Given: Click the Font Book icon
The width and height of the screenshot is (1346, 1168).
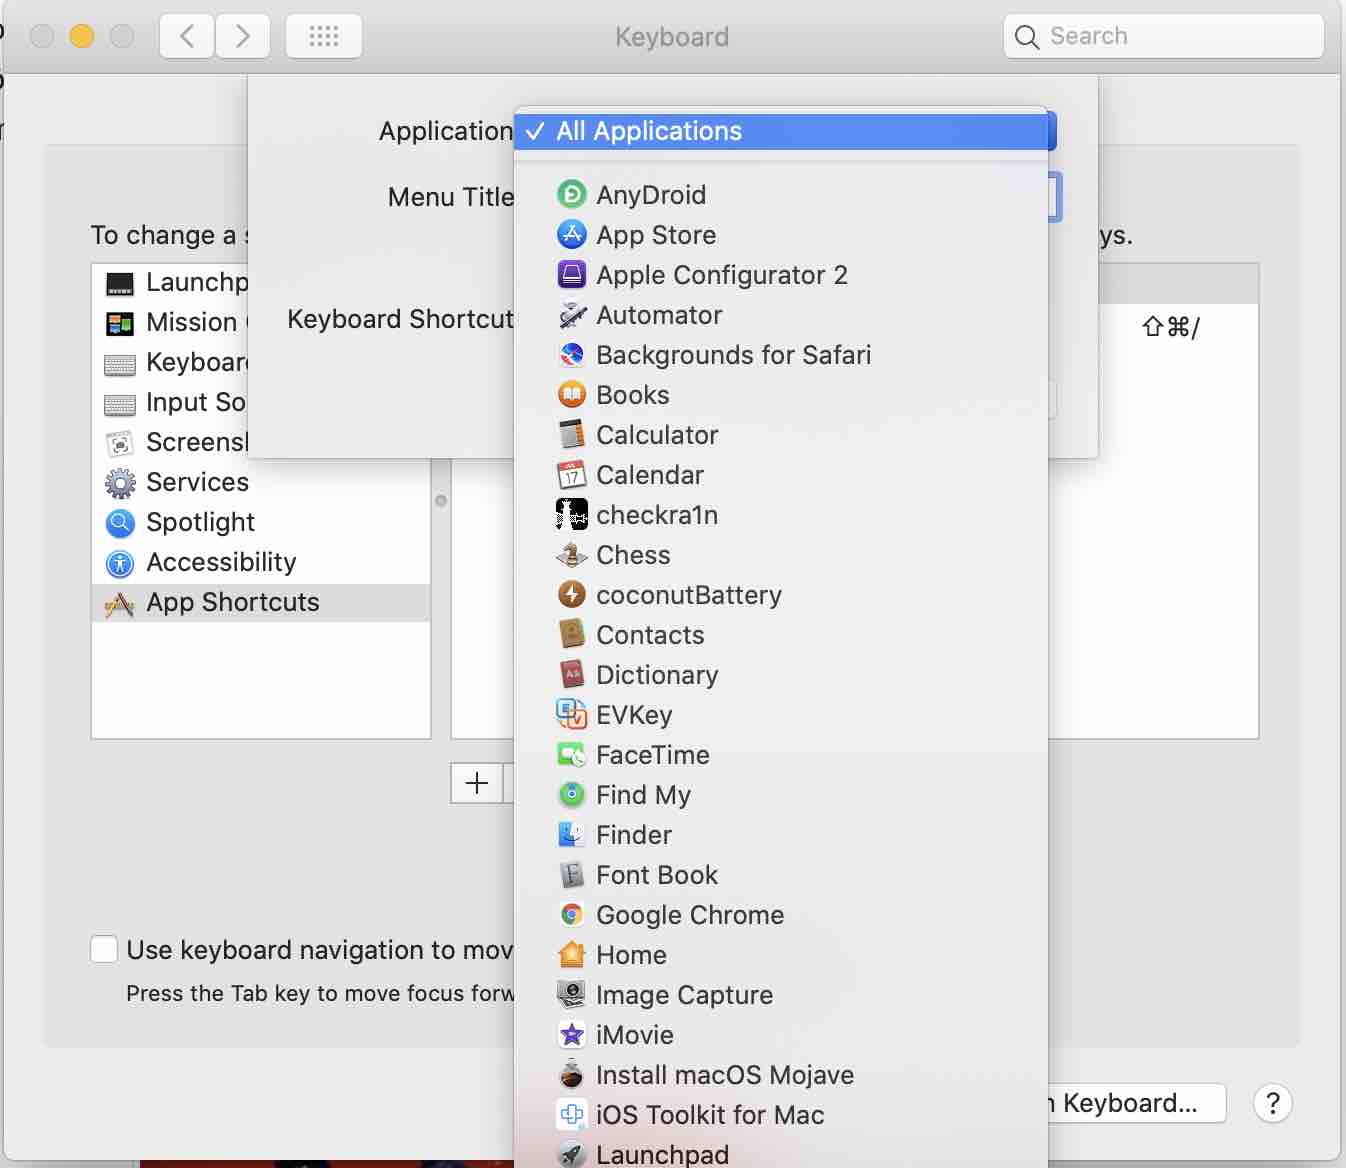Looking at the screenshot, I should 571,875.
